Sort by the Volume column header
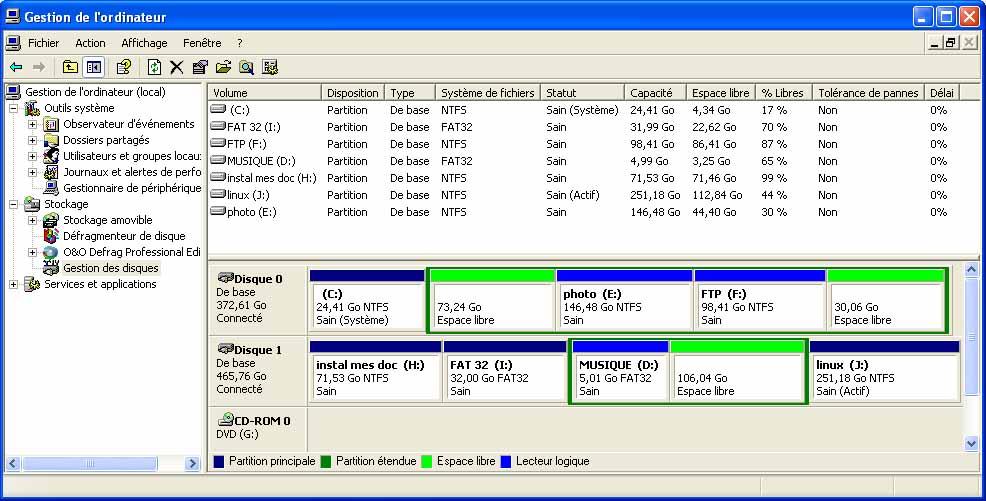The image size is (986, 501). coord(265,92)
